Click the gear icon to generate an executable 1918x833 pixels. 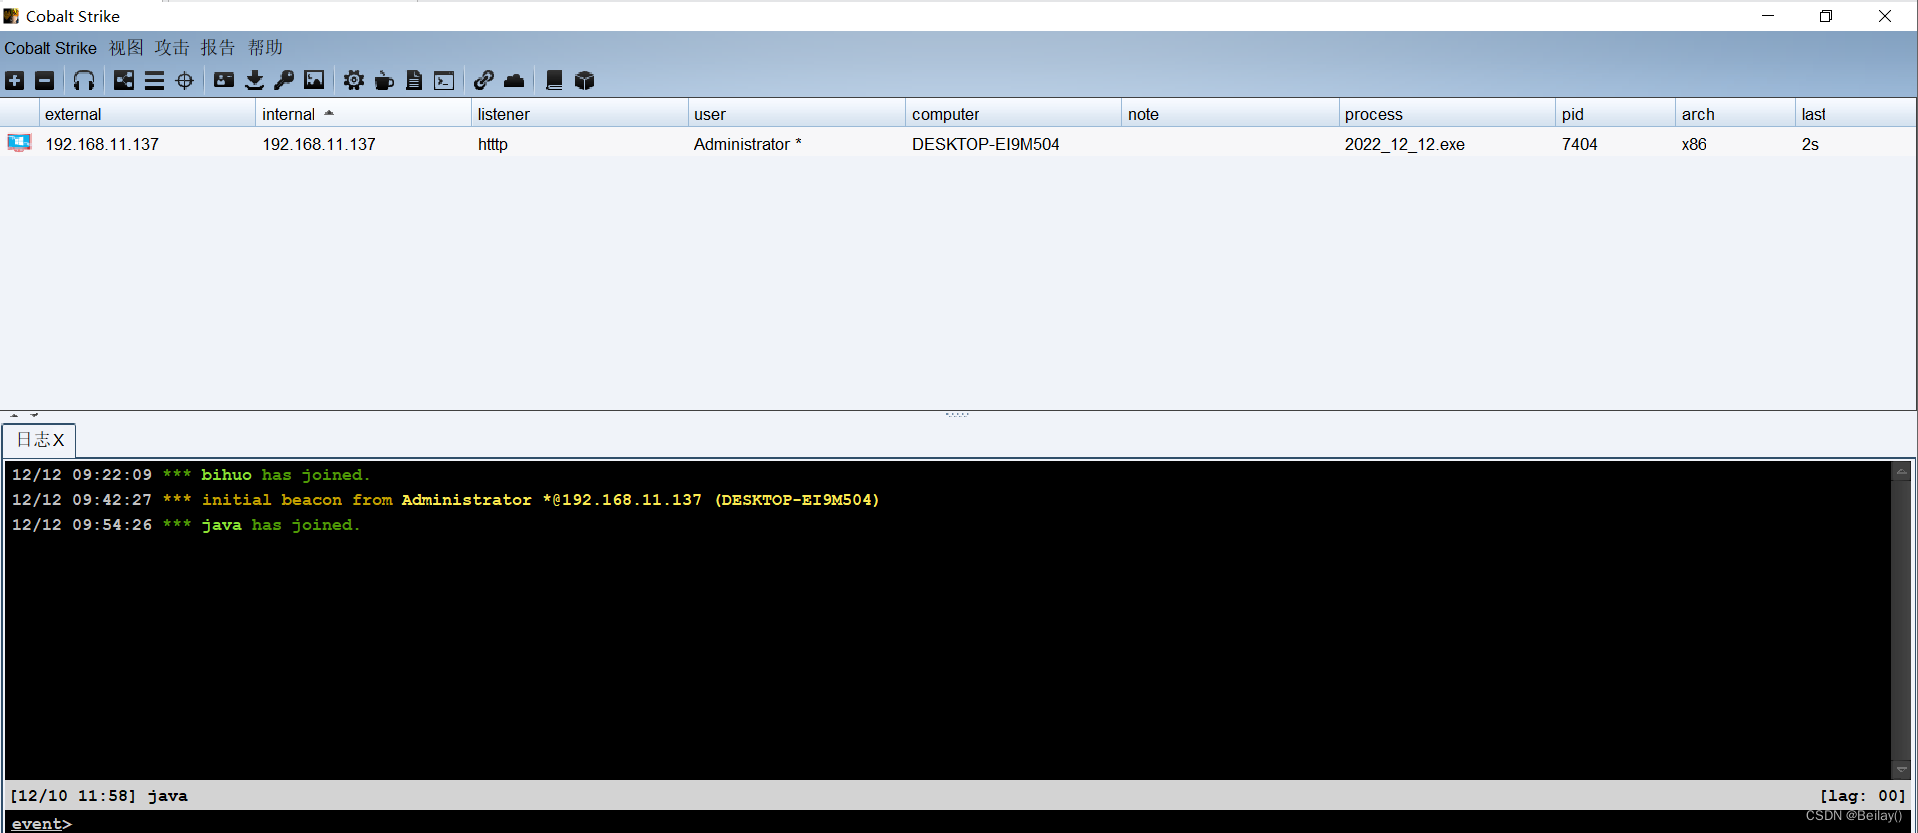coord(354,81)
